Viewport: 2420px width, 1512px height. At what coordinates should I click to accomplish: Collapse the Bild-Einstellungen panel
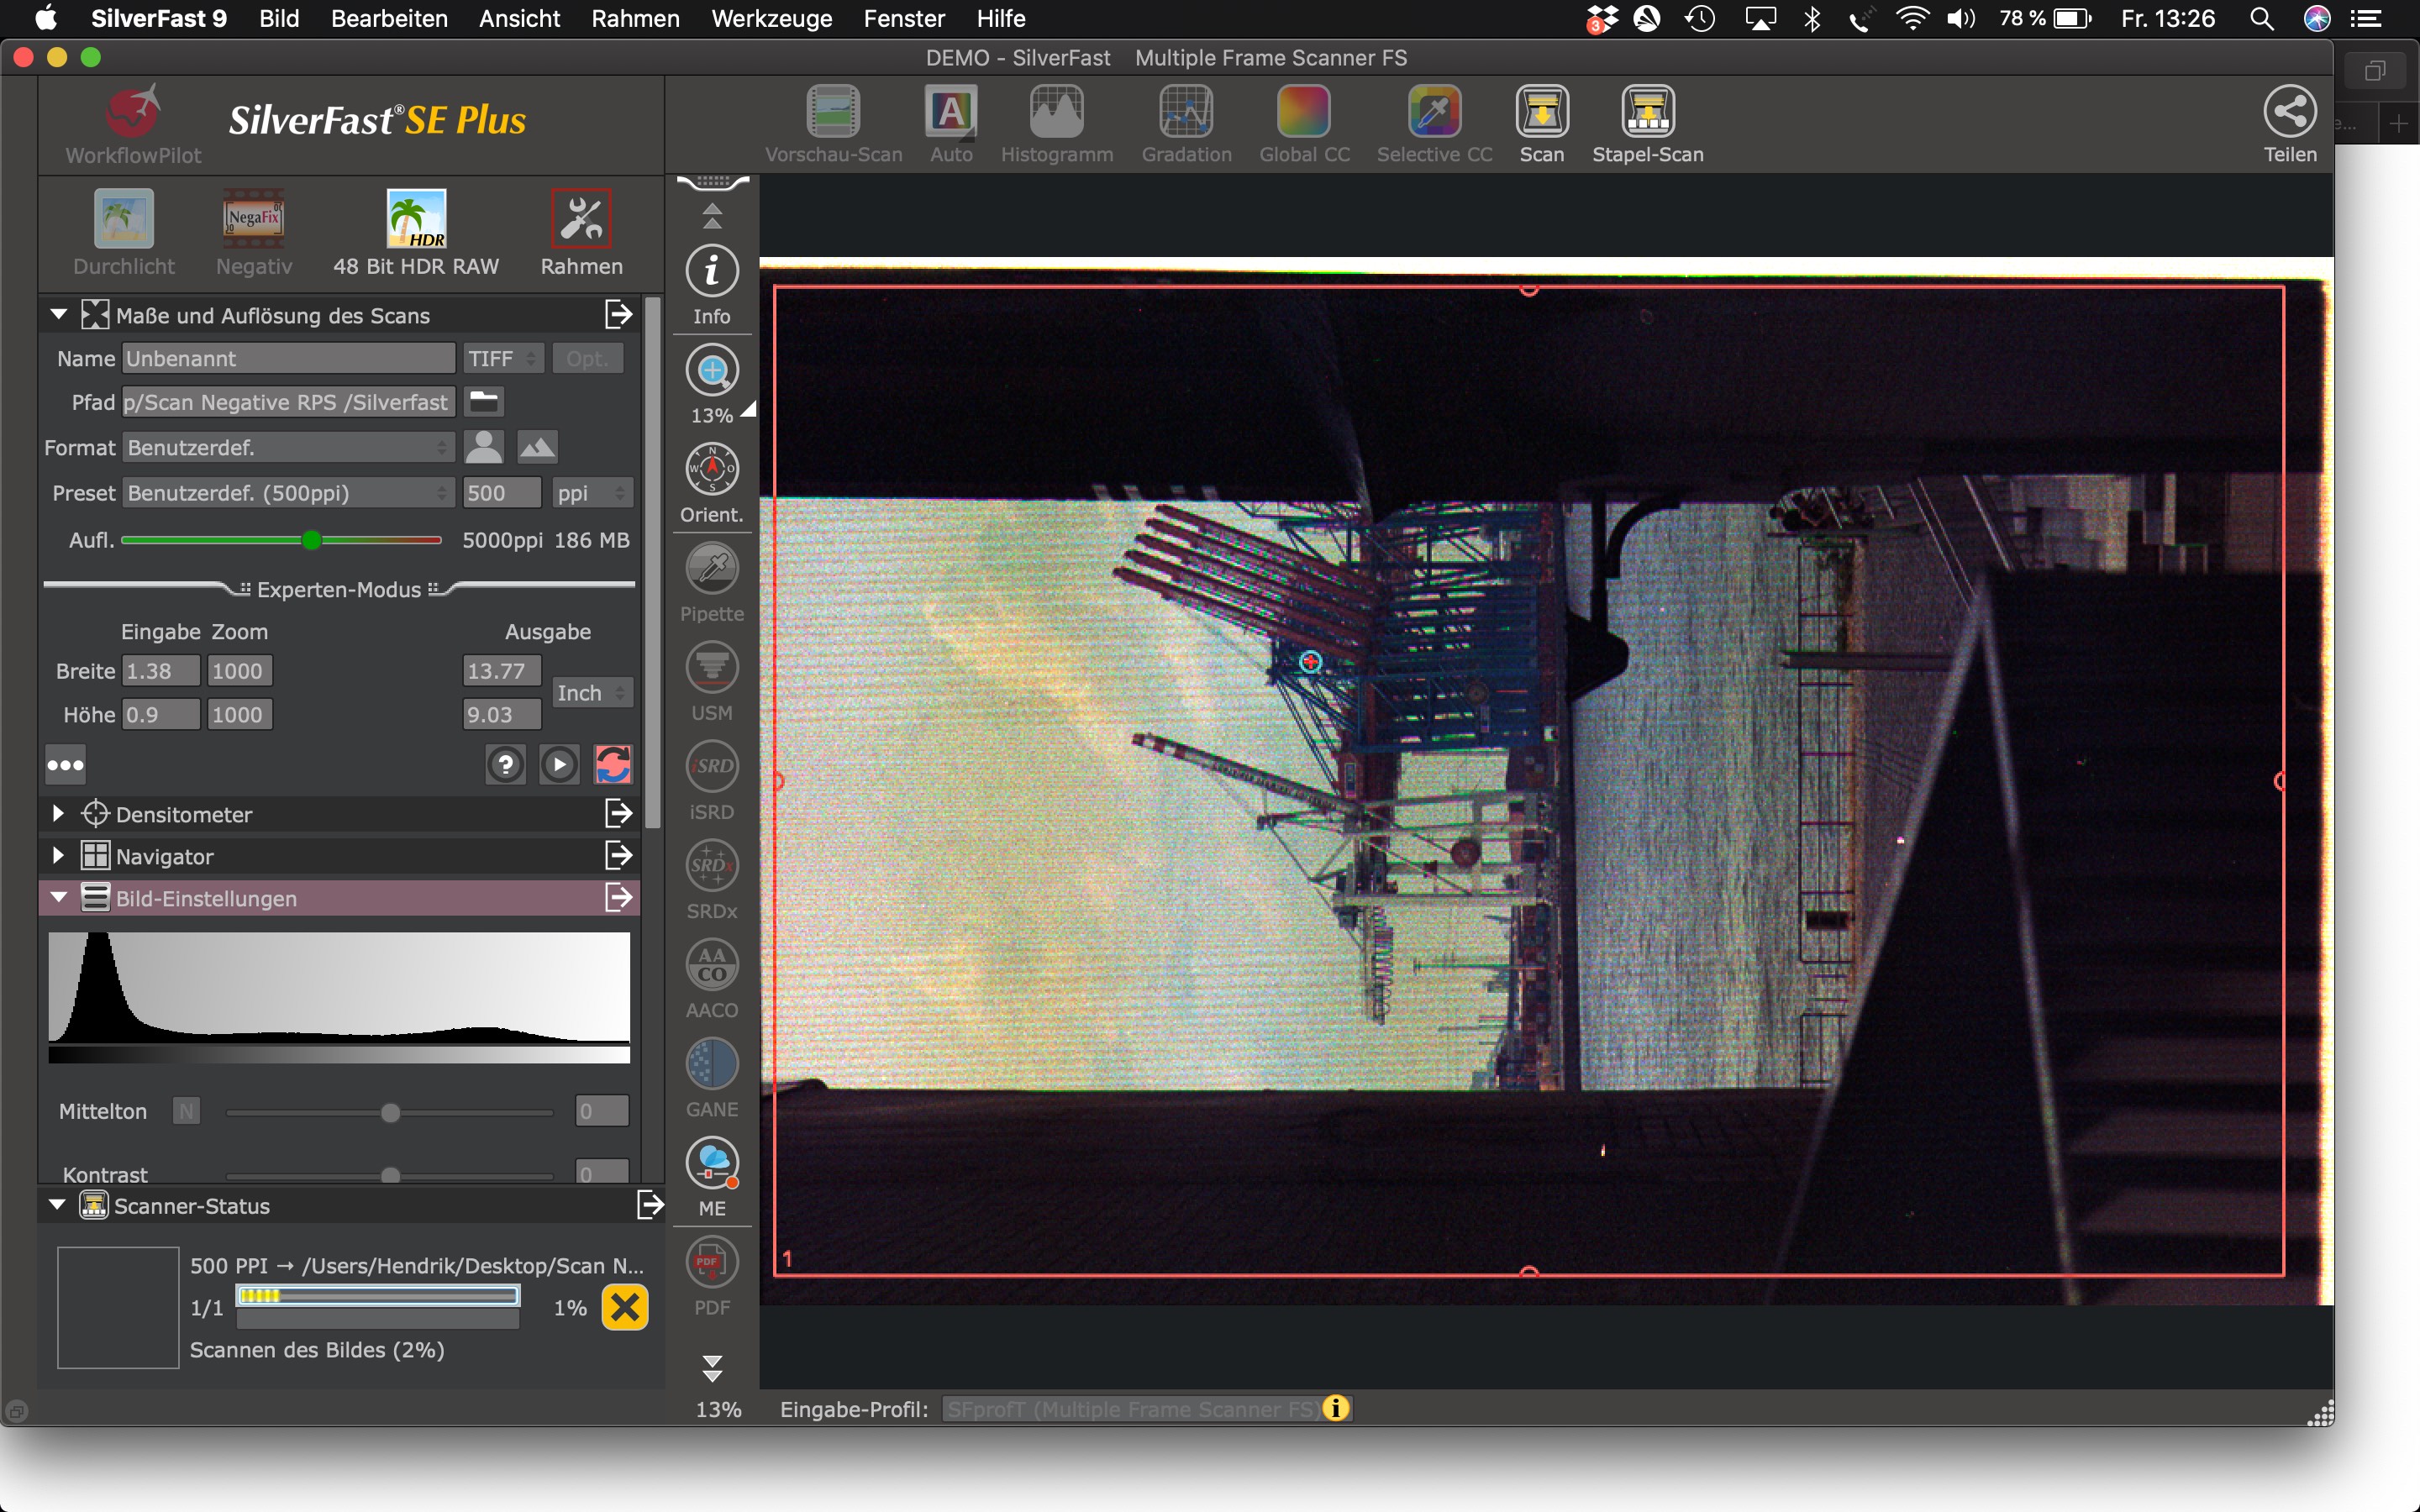point(58,898)
